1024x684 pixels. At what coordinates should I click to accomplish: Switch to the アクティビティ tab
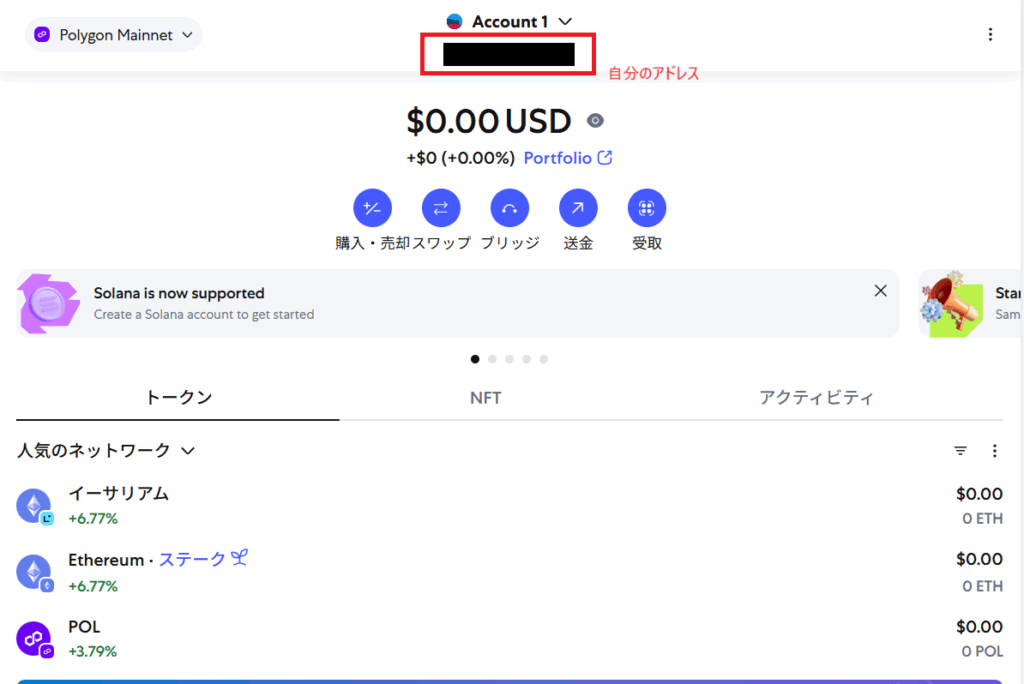[x=816, y=398]
